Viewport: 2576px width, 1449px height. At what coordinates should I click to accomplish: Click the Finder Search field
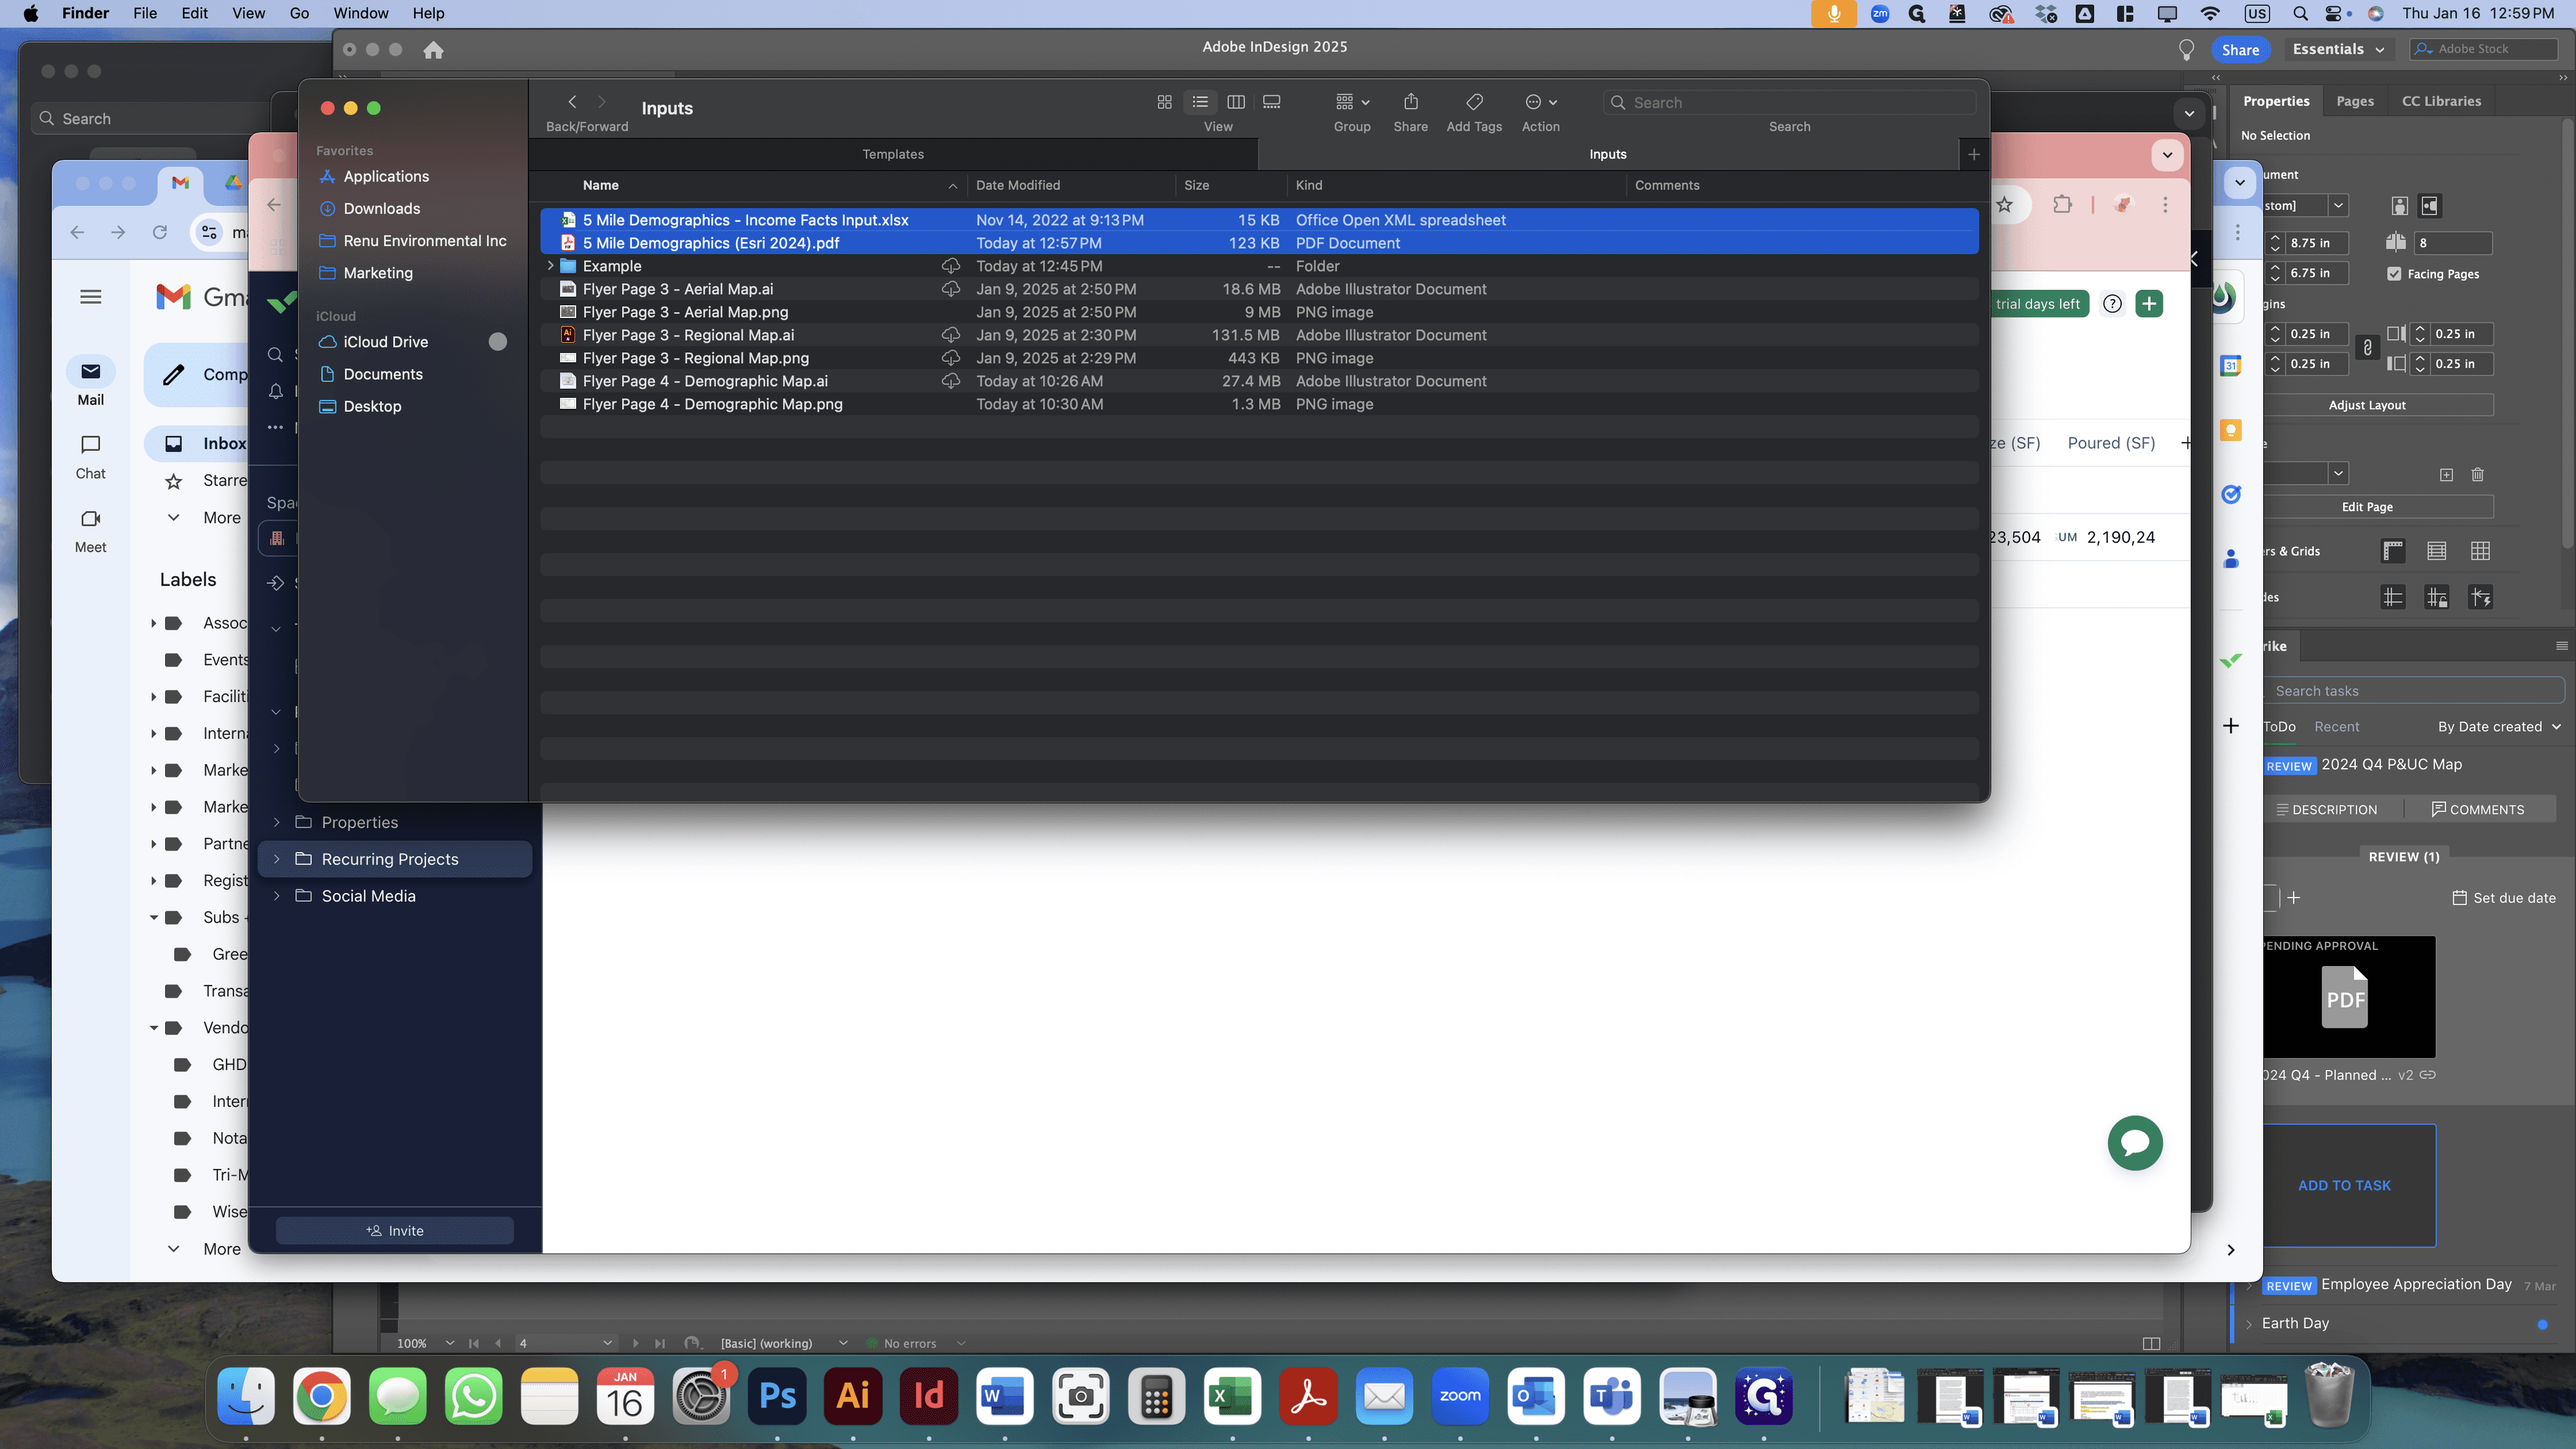click(x=1789, y=102)
